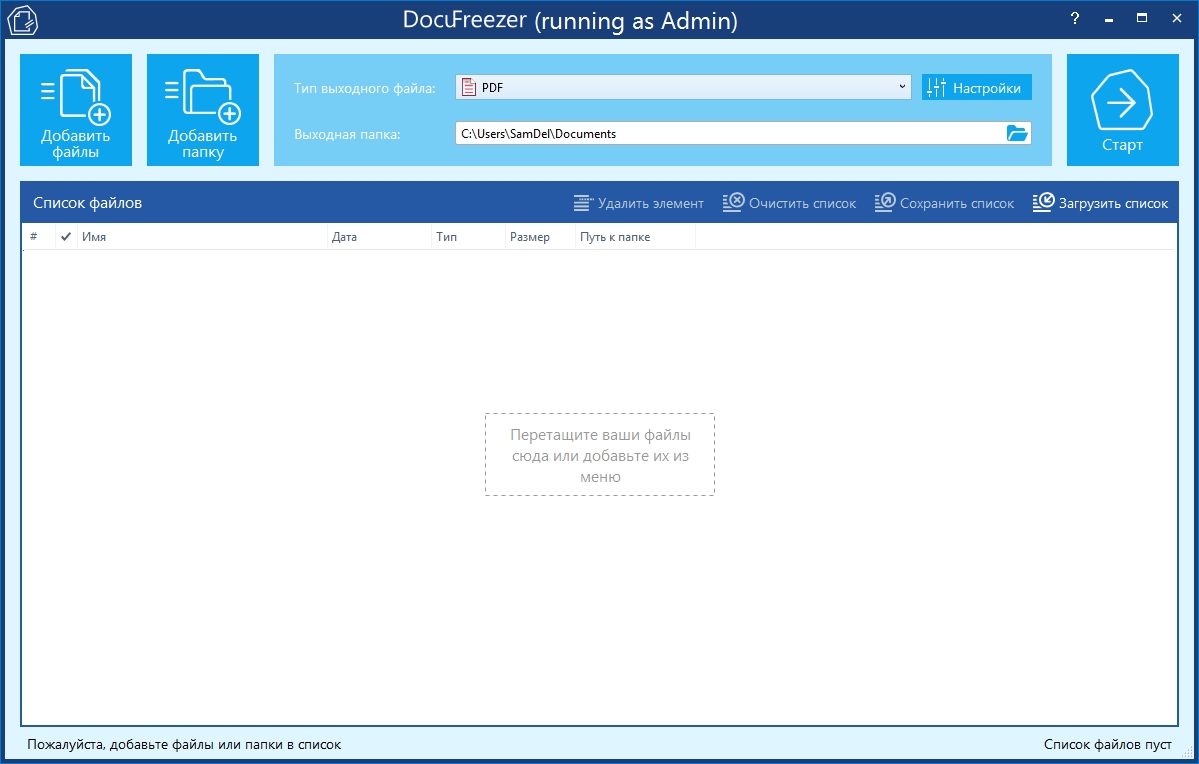Click the DocuFreezer logo icon in title bar

22,19
